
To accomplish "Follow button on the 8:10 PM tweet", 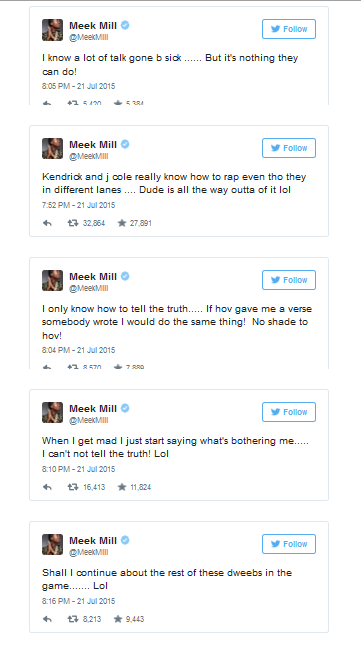I will pos(289,412).
